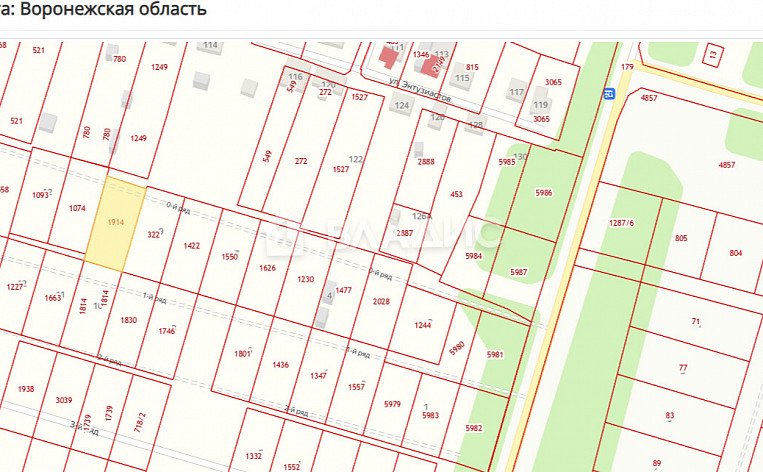Click the parcel label 5979
The image size is (763, 472).
point(392,404)
